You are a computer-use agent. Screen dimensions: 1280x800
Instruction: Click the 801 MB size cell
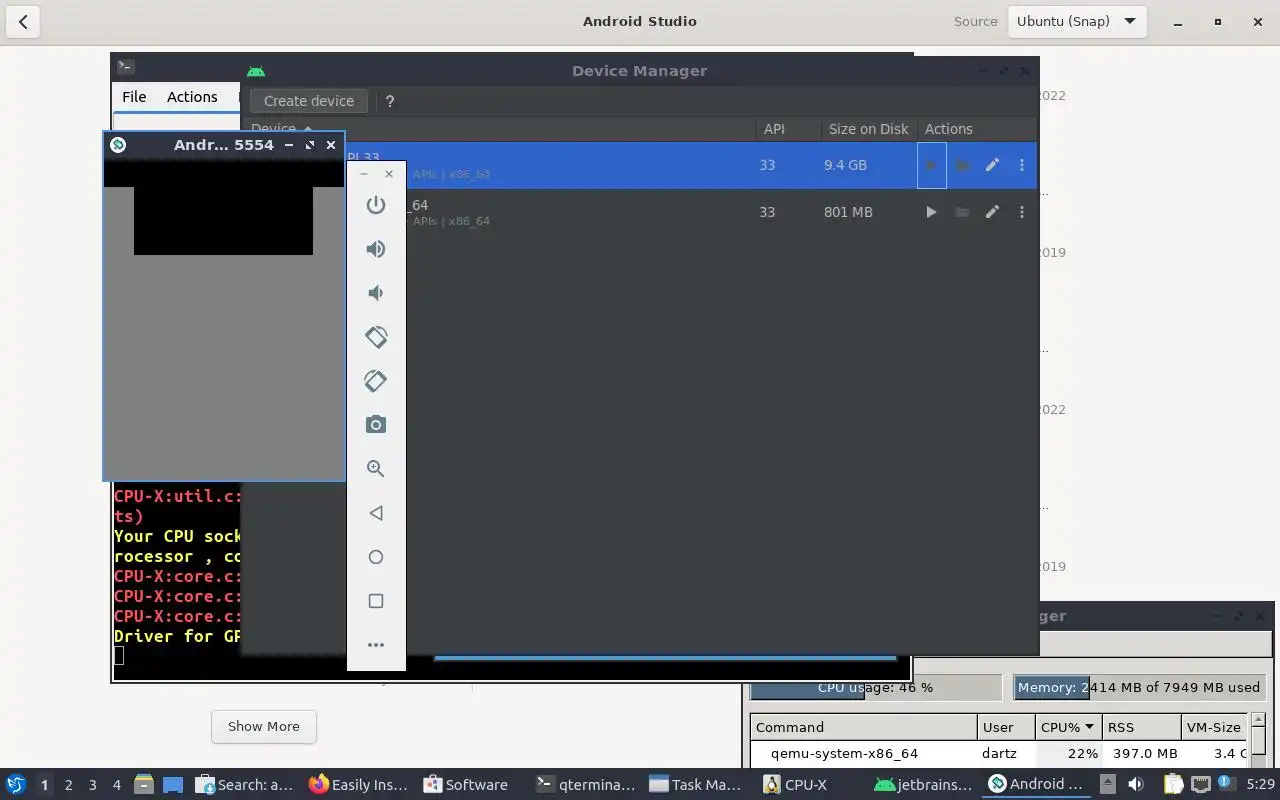tap(848, 212)
